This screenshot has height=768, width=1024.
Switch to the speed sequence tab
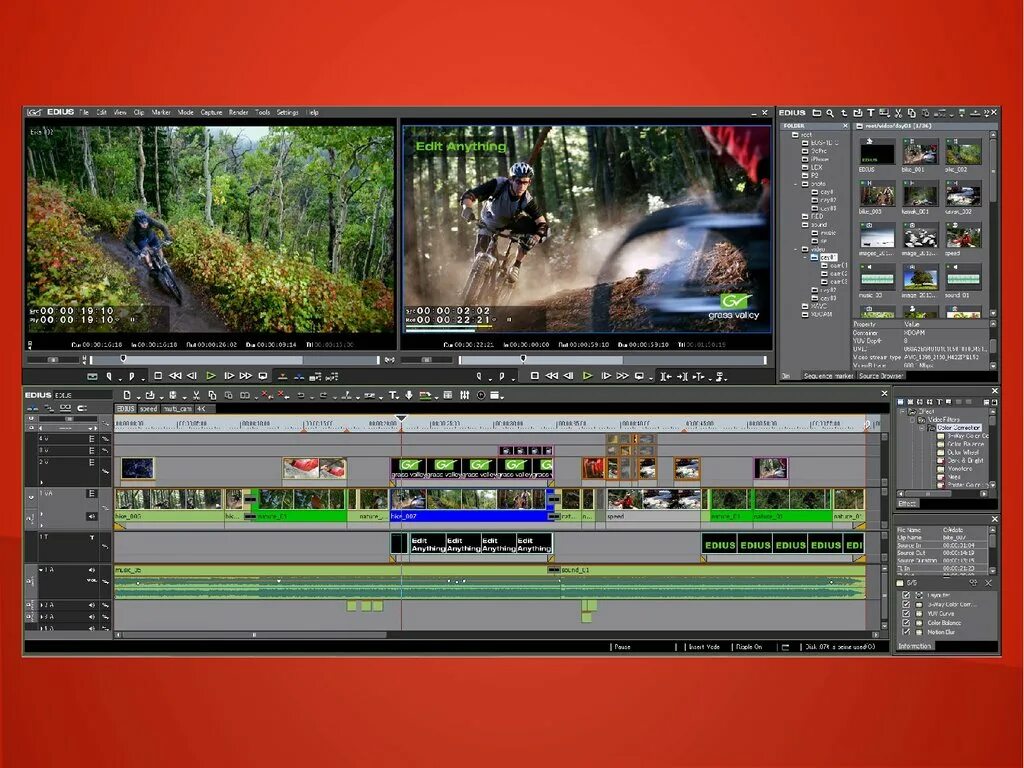point(148,409)
